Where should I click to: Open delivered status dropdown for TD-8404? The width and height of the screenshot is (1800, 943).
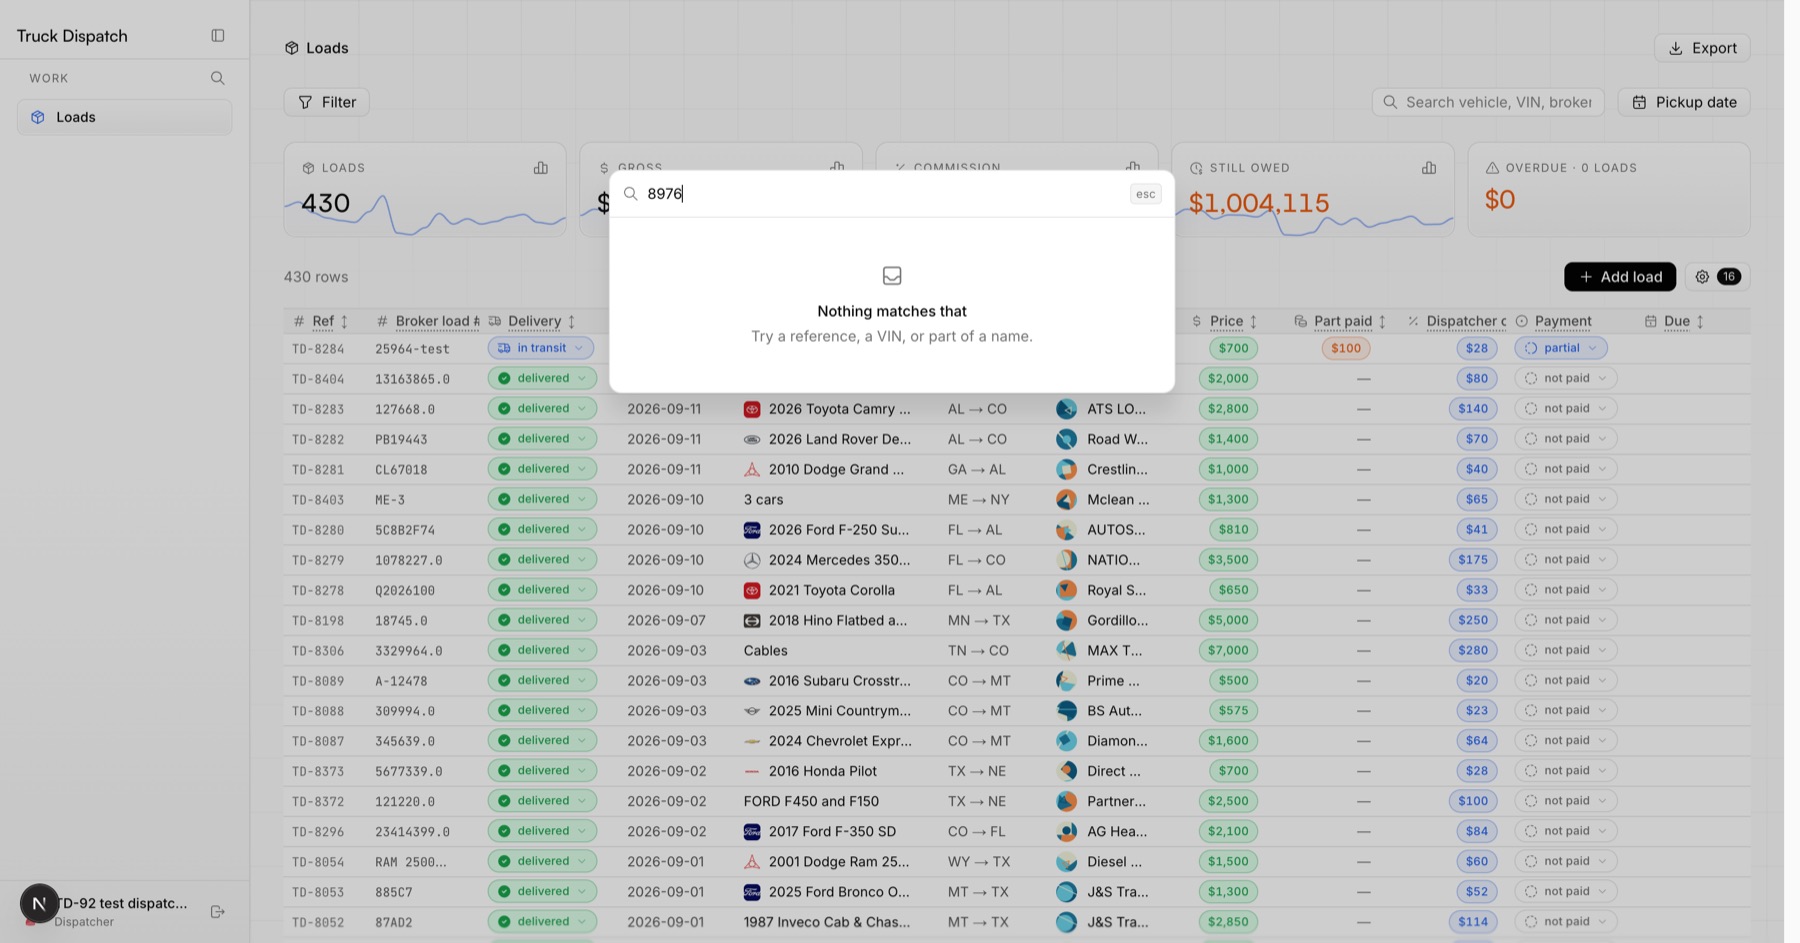542,378
